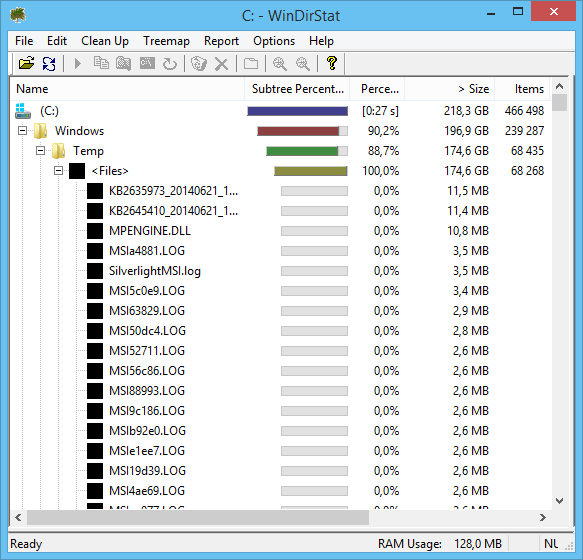Click the olive subtree bar of <Files>
The width and height of the screenshot is (583, 560).
[x=310, y=171]
